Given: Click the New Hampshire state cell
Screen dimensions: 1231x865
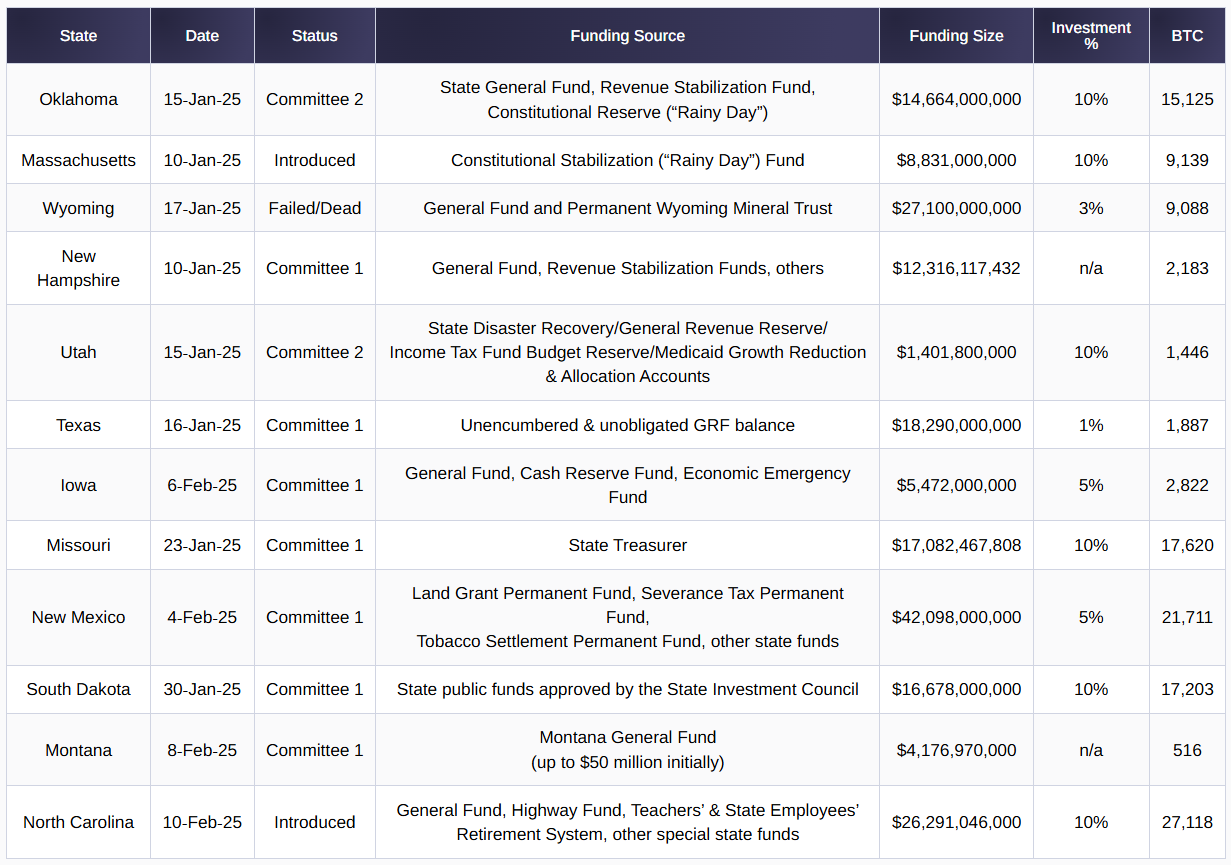Looking at the screenshot, I should (78, 268).
